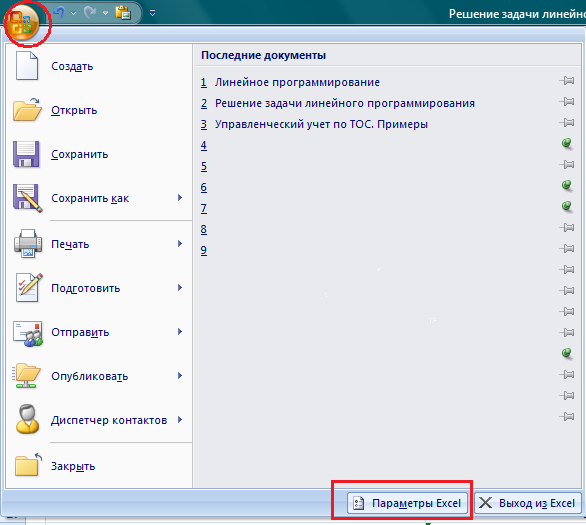Select Закрыть to close the workbook
The height and width of the screenshot is (525, 586).
point(99,466)
